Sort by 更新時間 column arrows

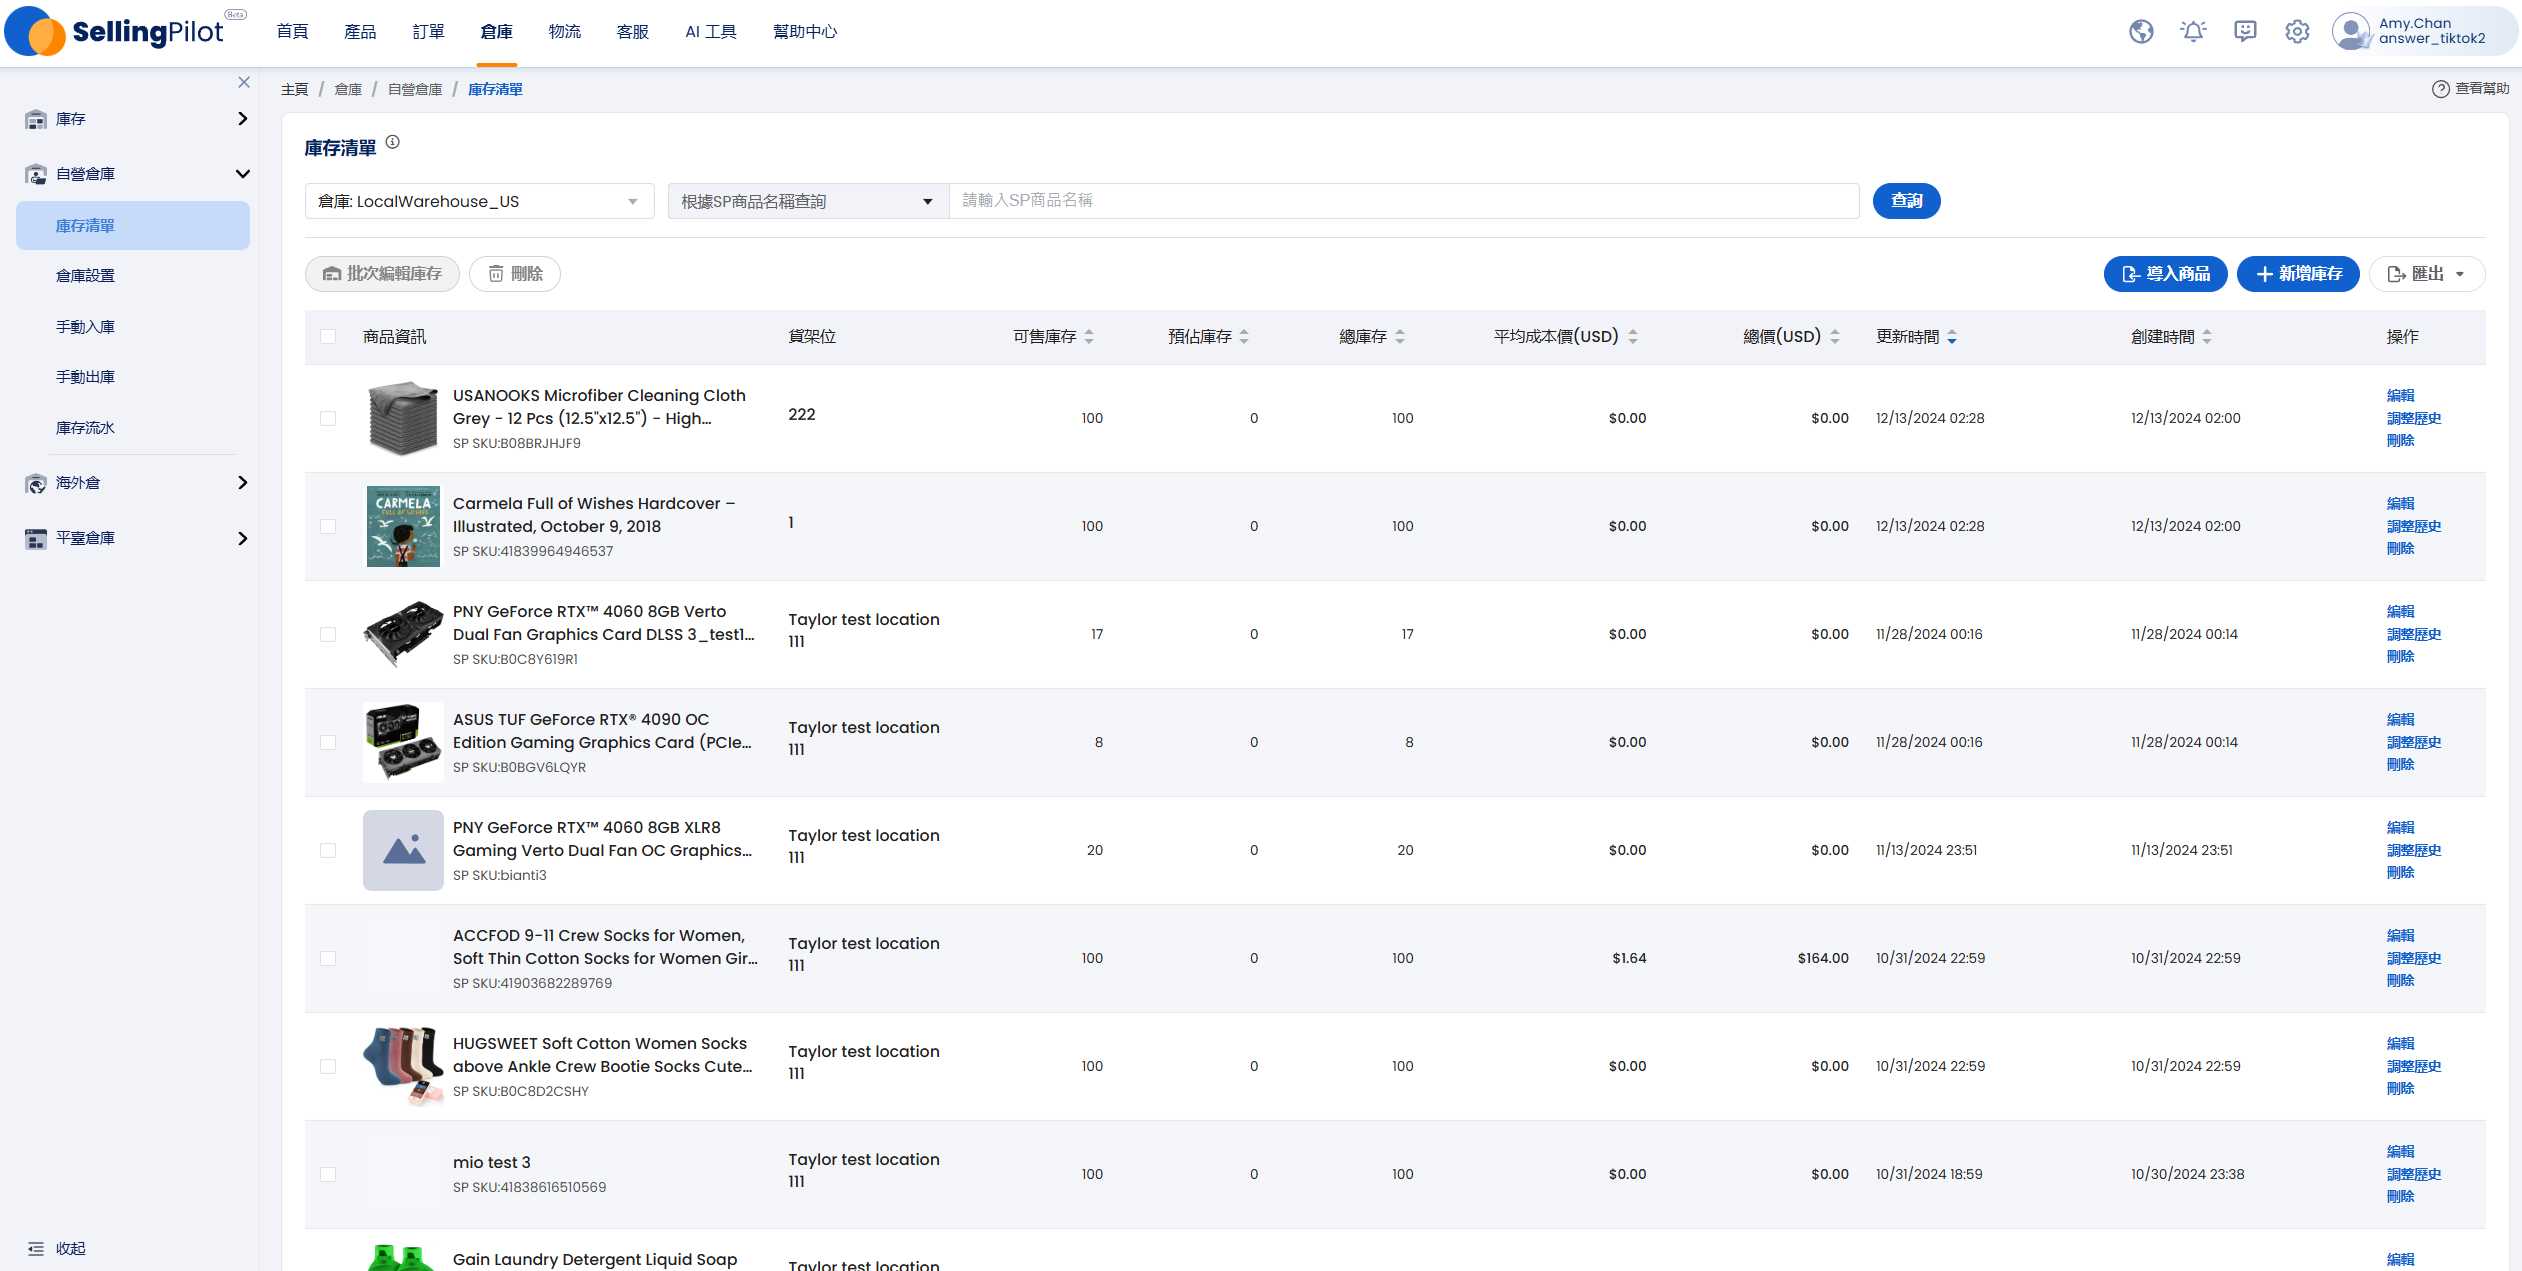point(1952,337)
